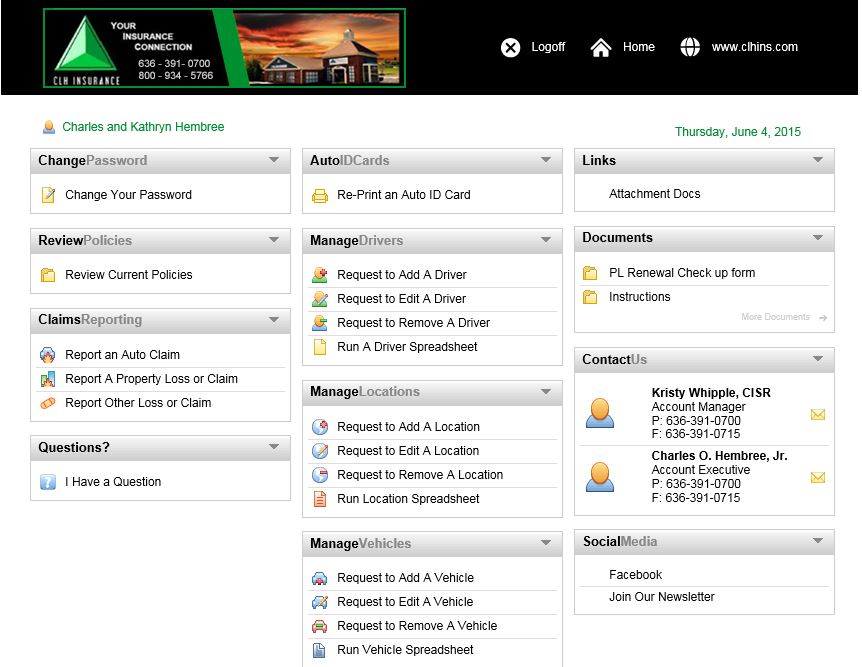Viewport: 862px width, 667px height.
Task: Click Report an Auto Claim text
Action: (123, 355)
